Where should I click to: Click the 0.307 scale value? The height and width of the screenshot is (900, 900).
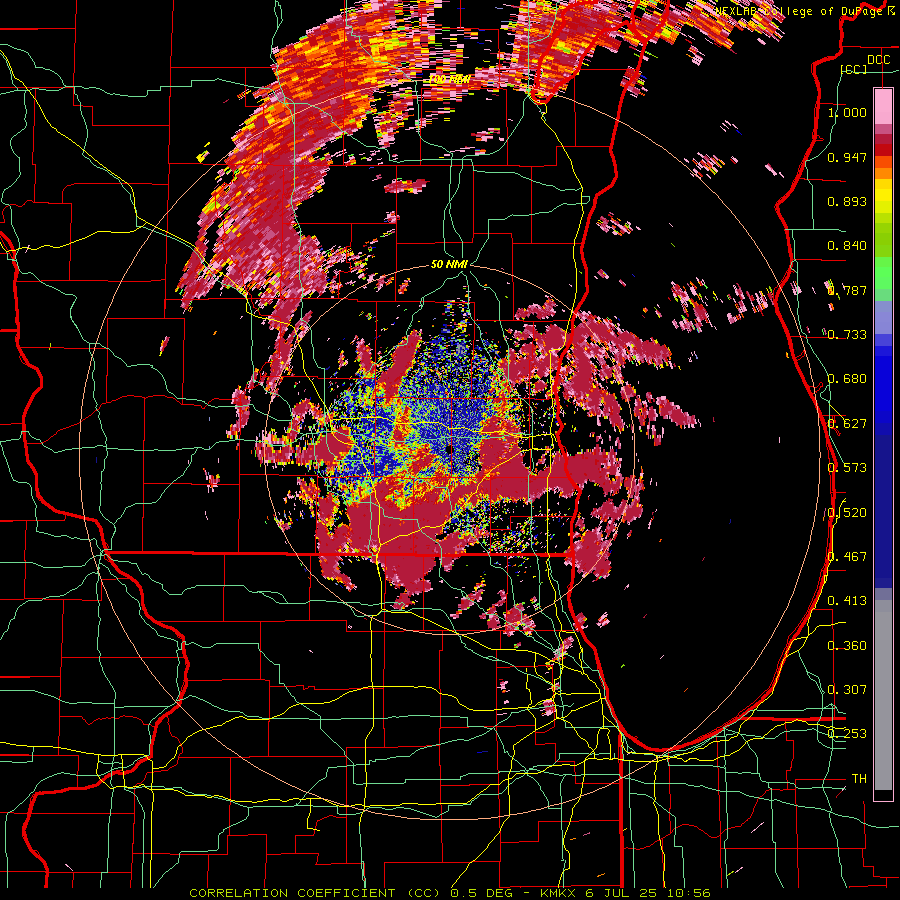(x=847, y=689)
